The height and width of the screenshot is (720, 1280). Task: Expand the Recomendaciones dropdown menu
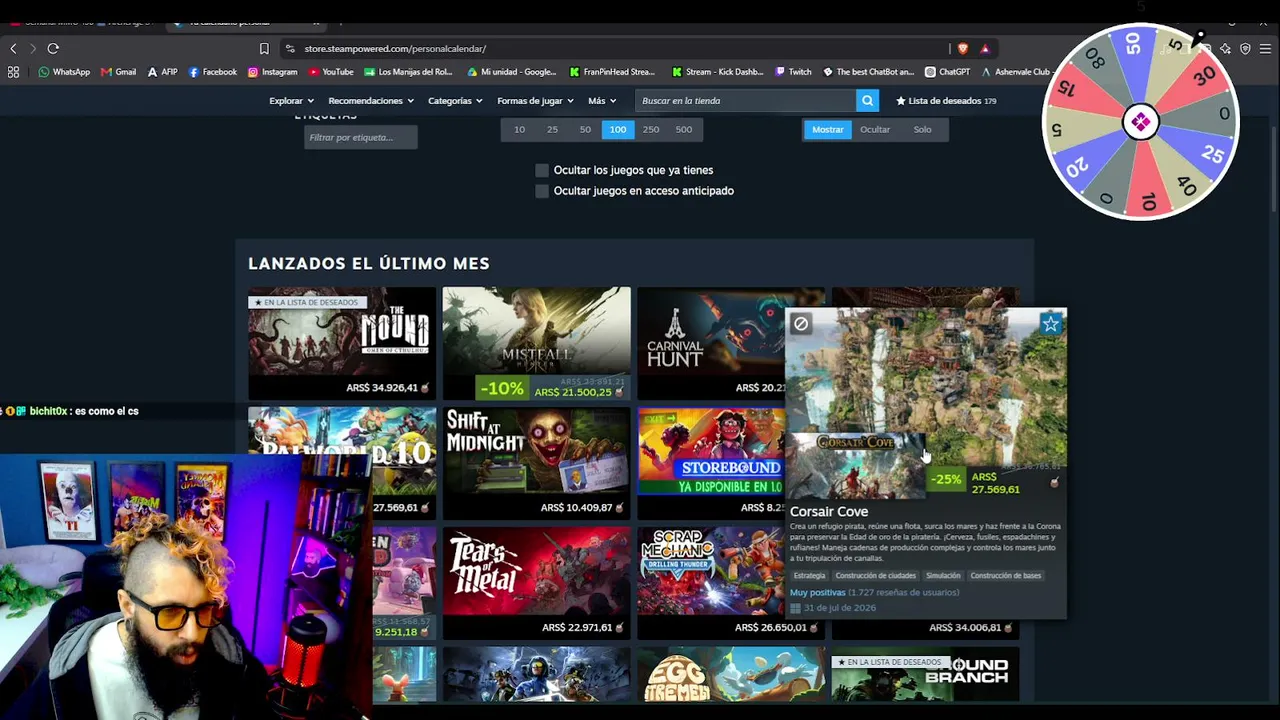coord(371,101)
